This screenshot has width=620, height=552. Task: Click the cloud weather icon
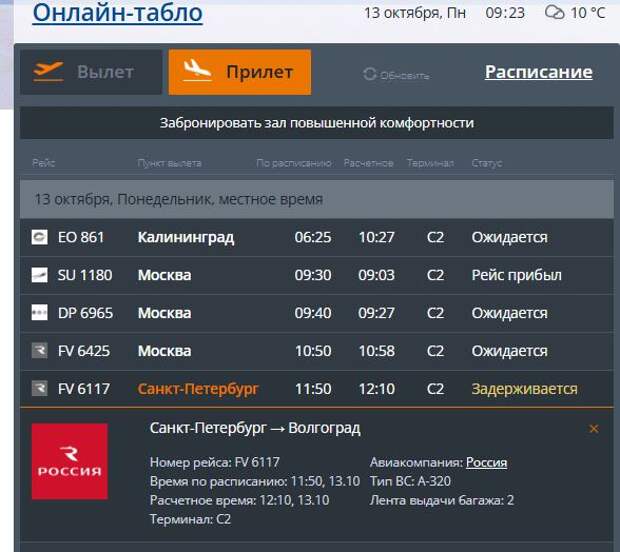554,13
